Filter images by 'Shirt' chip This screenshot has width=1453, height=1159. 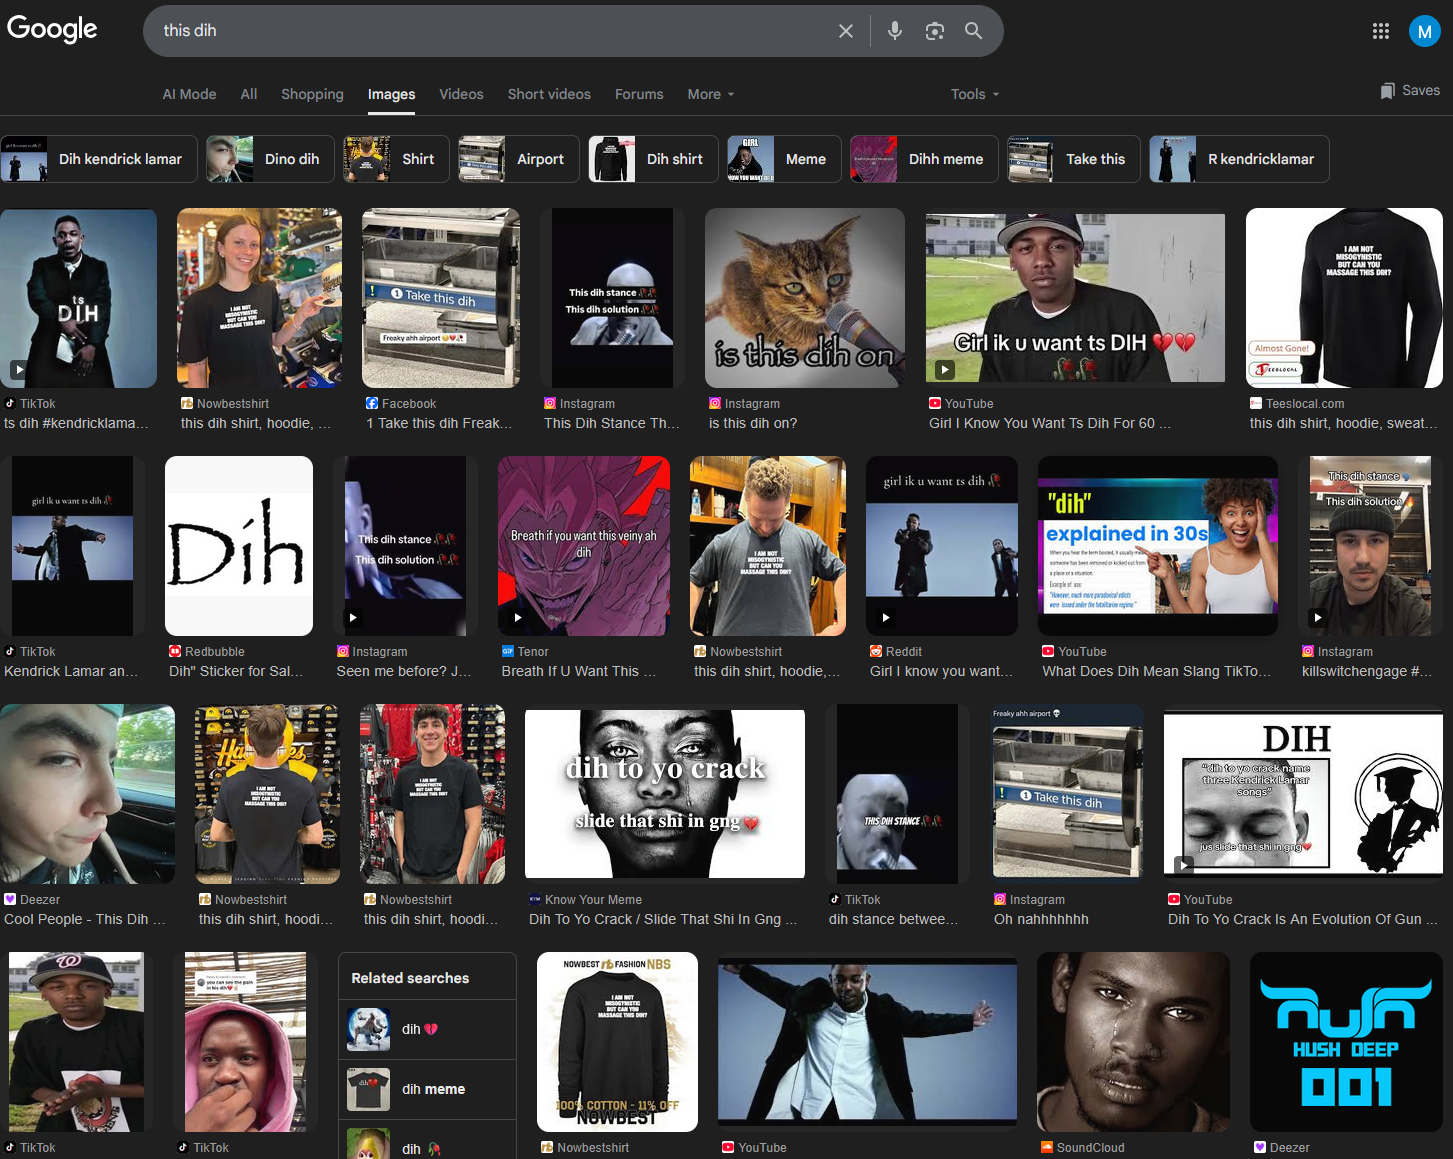click(x=396, y=159)
